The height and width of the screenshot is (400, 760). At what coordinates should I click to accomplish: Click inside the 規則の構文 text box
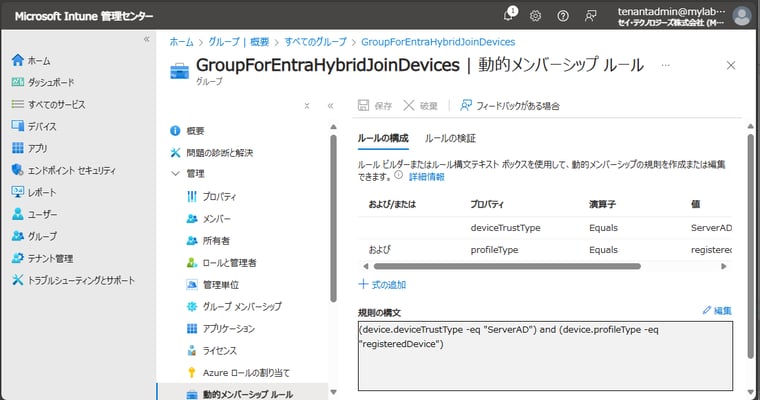(x=545, y=355)
